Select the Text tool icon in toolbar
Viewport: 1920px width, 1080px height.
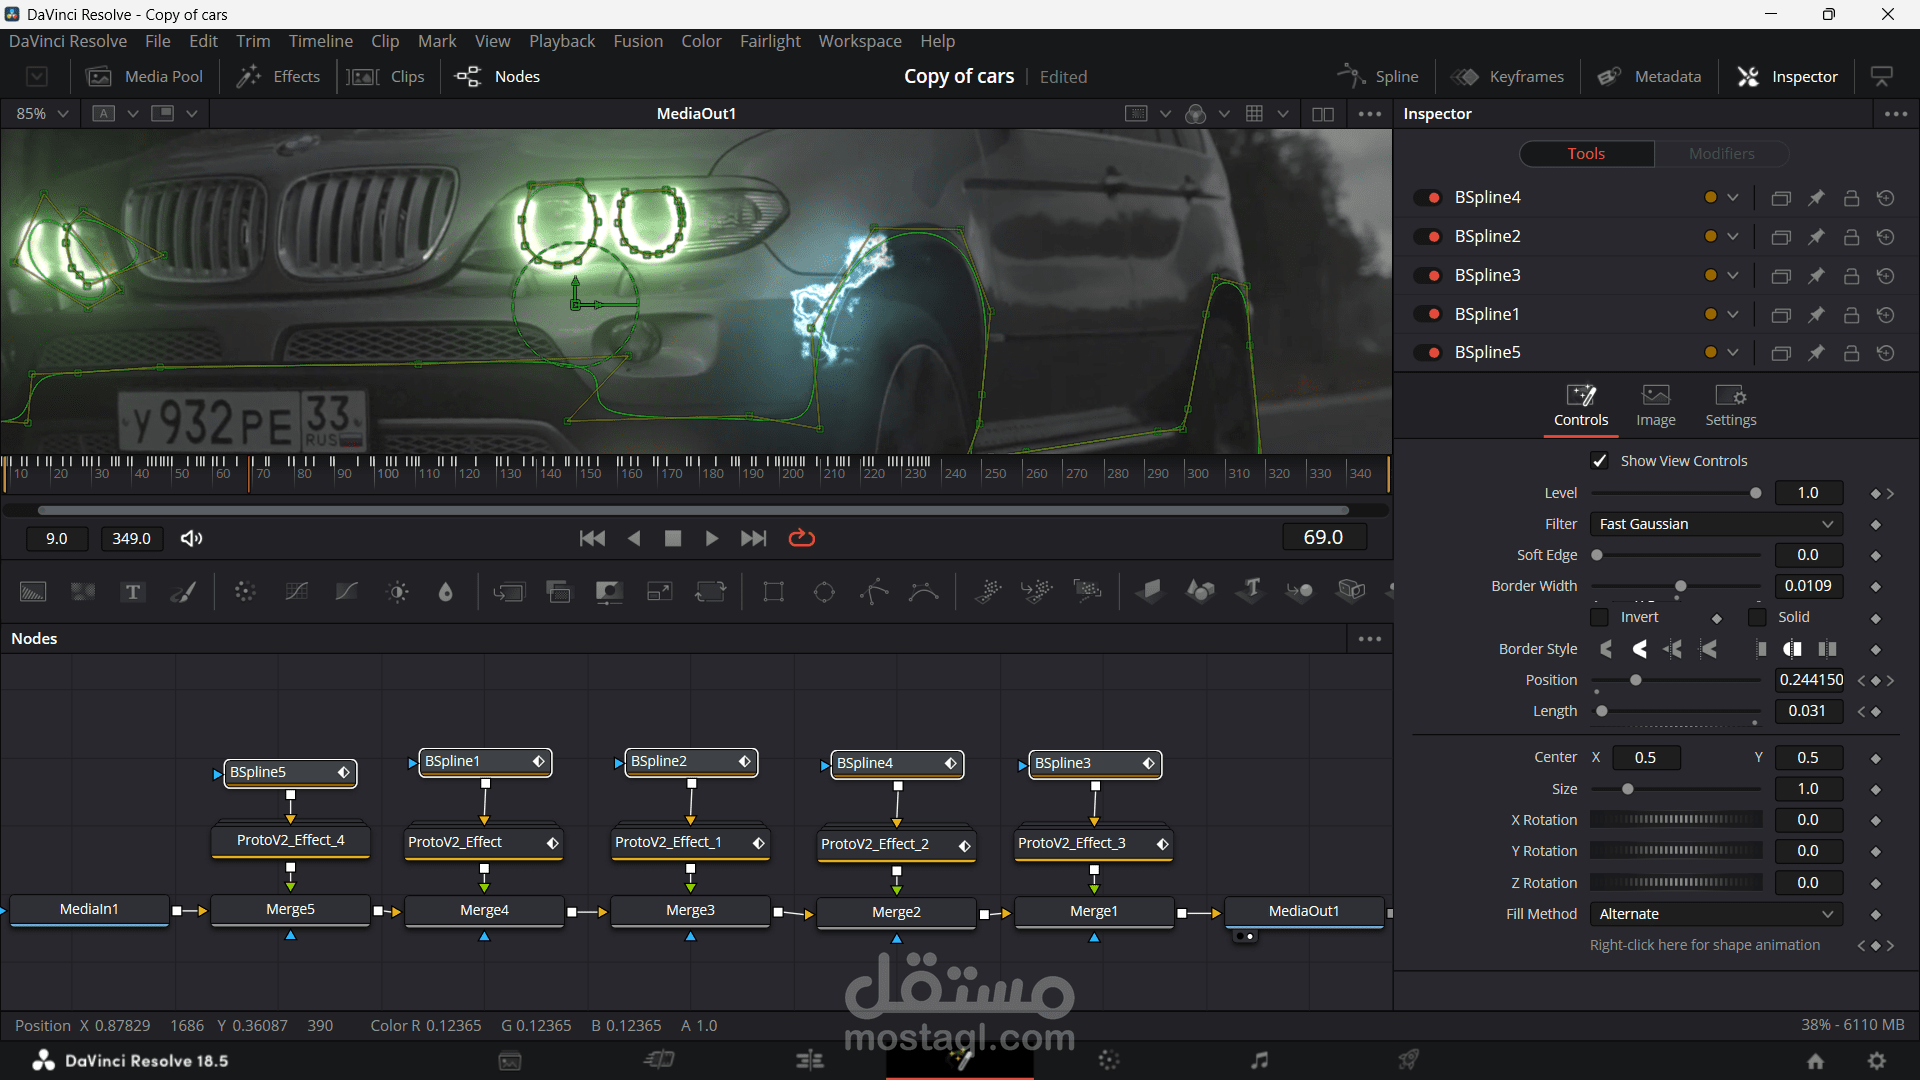click(132, 592)
